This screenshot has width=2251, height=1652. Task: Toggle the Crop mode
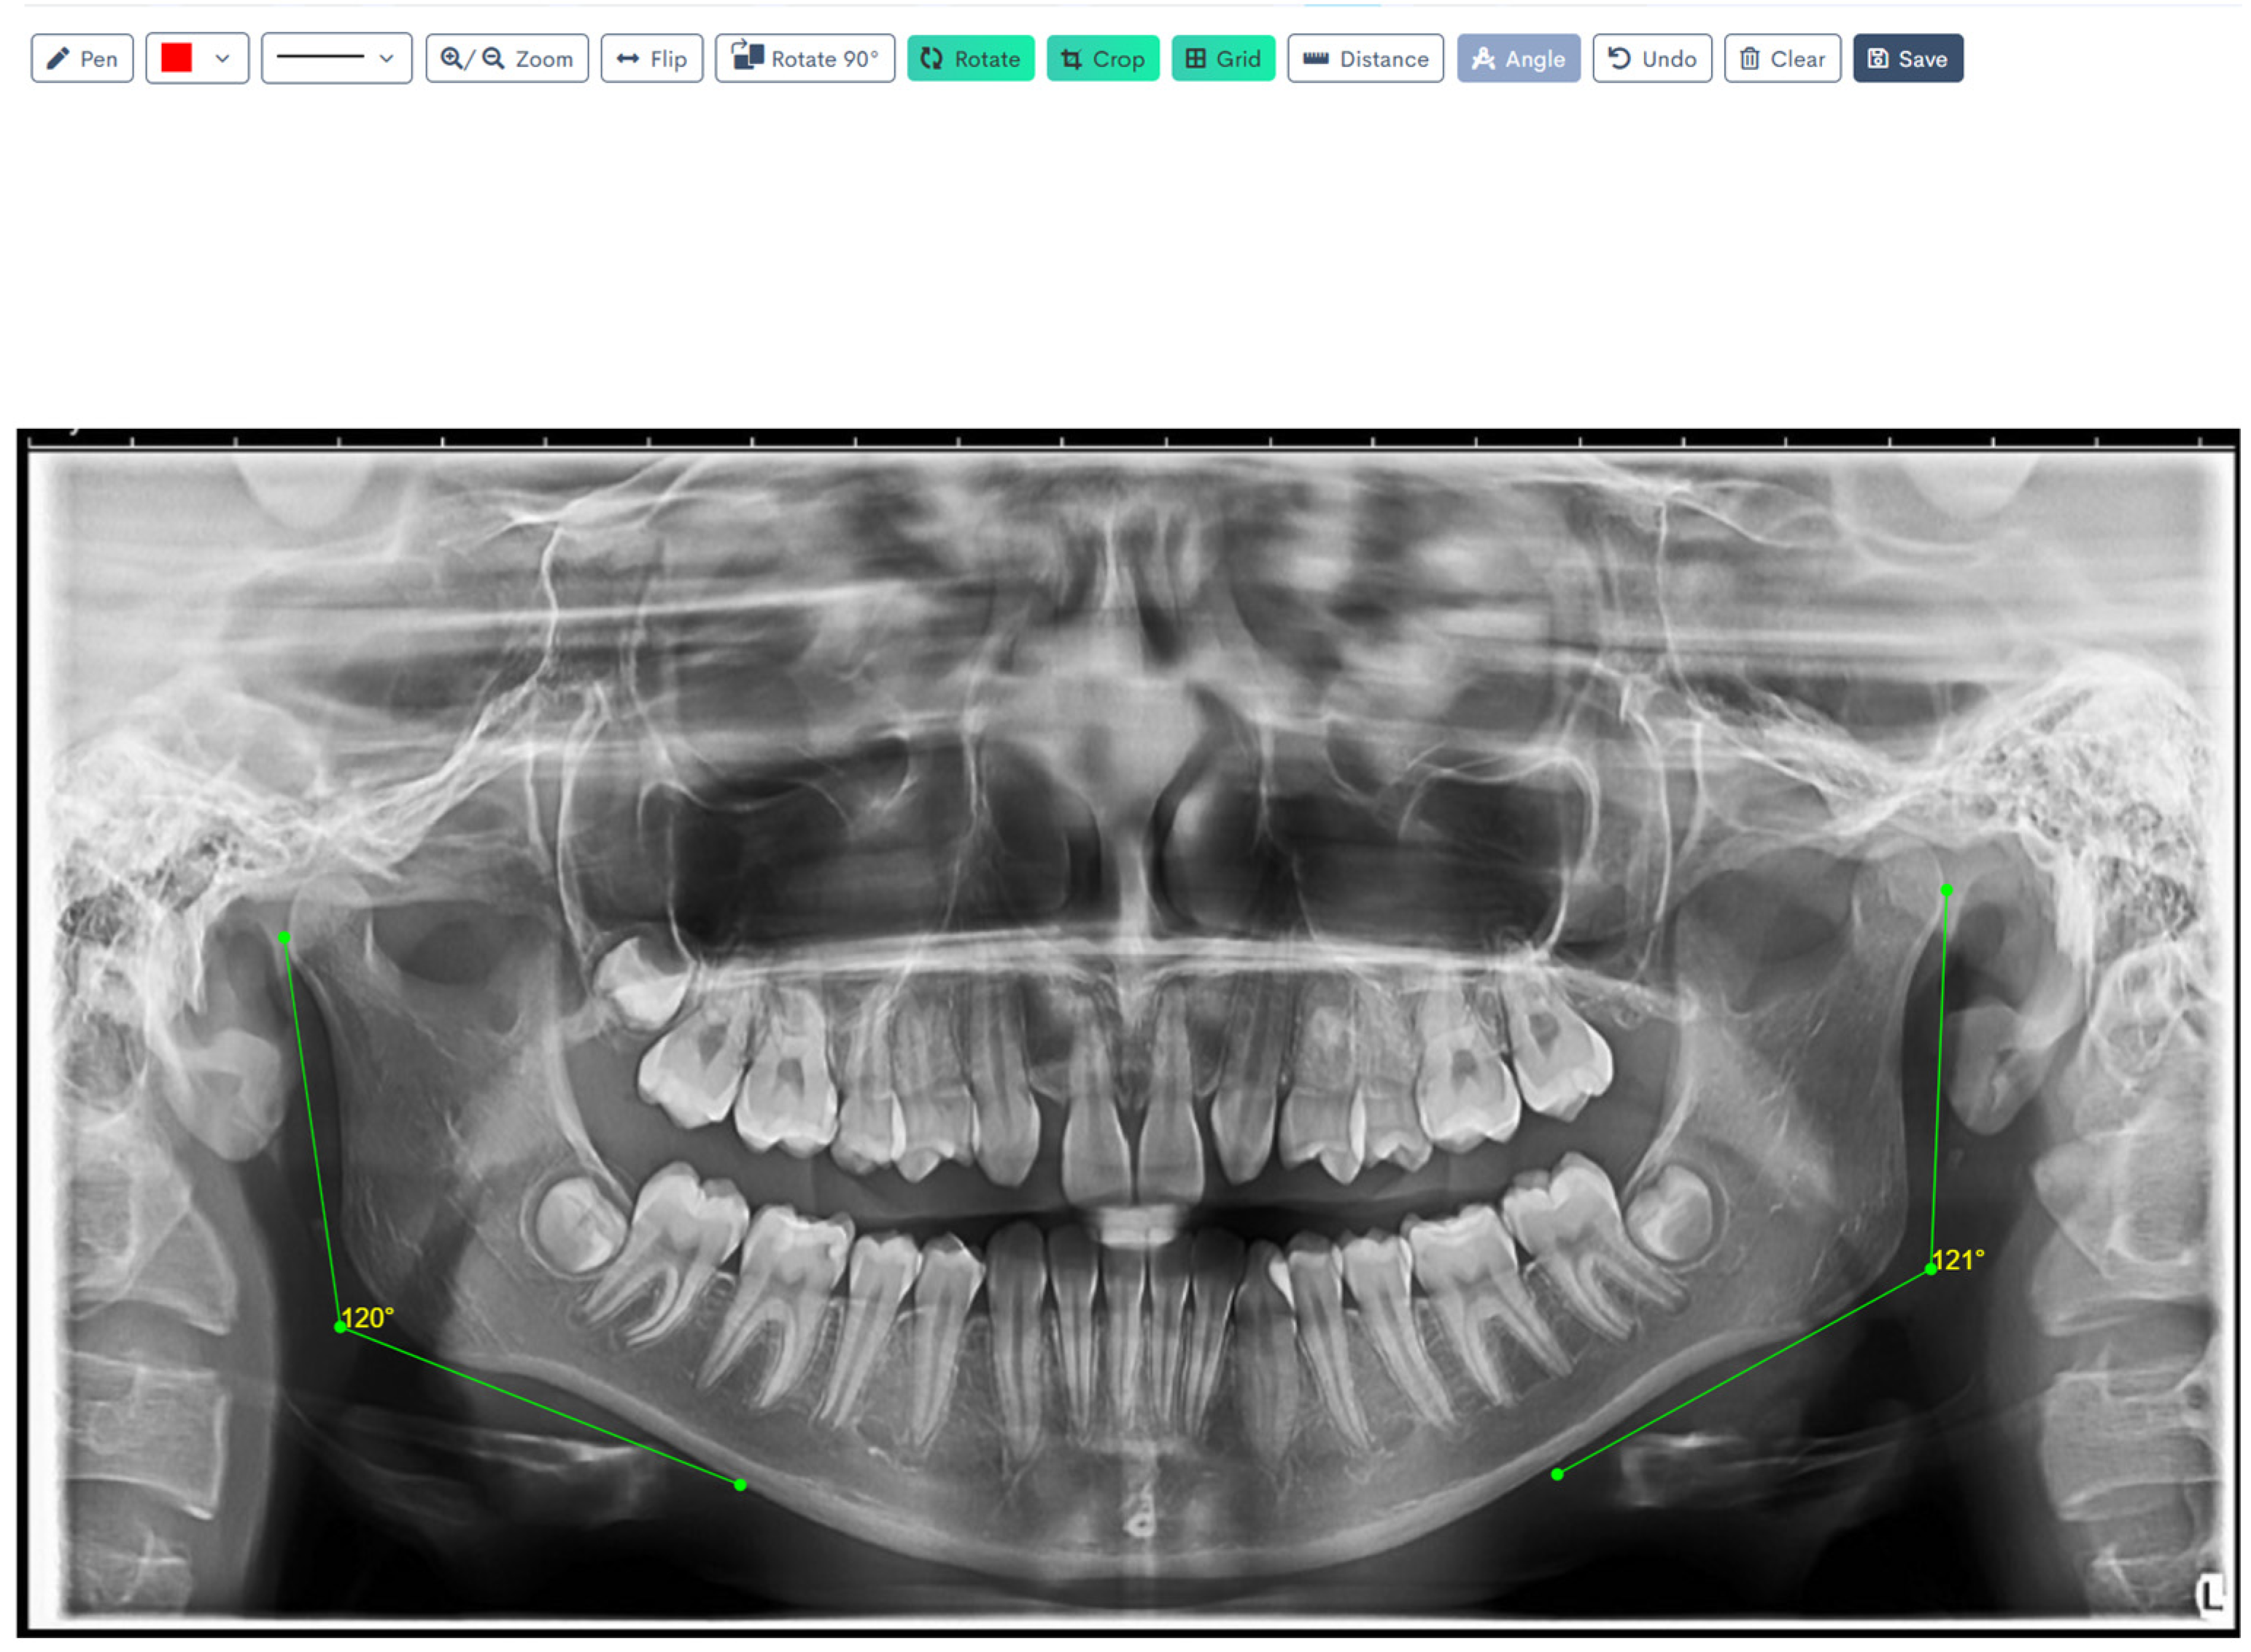pos(1102,59)
